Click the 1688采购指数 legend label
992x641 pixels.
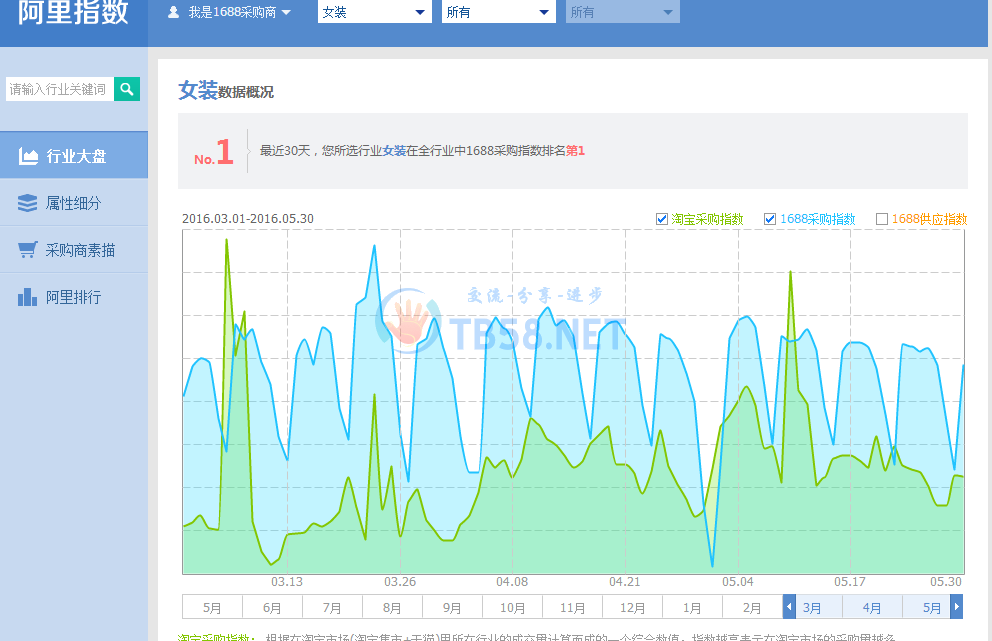[x=817, y=219]
